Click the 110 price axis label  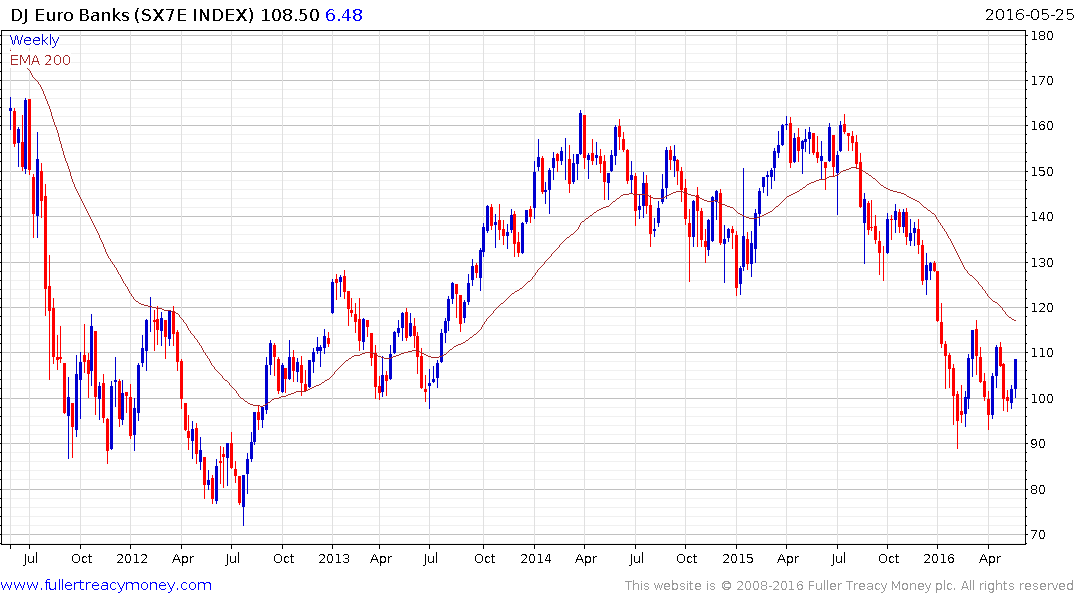[1042, 353]
